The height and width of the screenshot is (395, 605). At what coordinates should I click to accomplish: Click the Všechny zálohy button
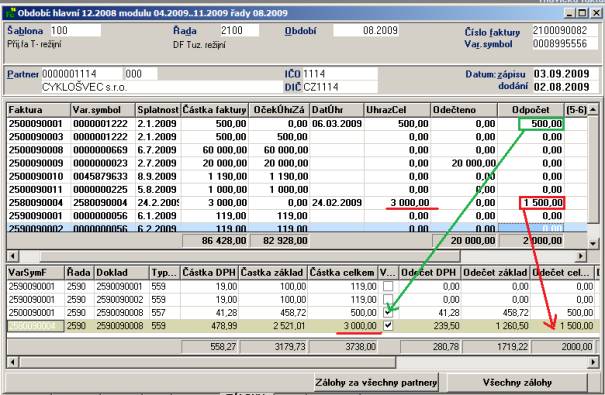pos(517,383)
